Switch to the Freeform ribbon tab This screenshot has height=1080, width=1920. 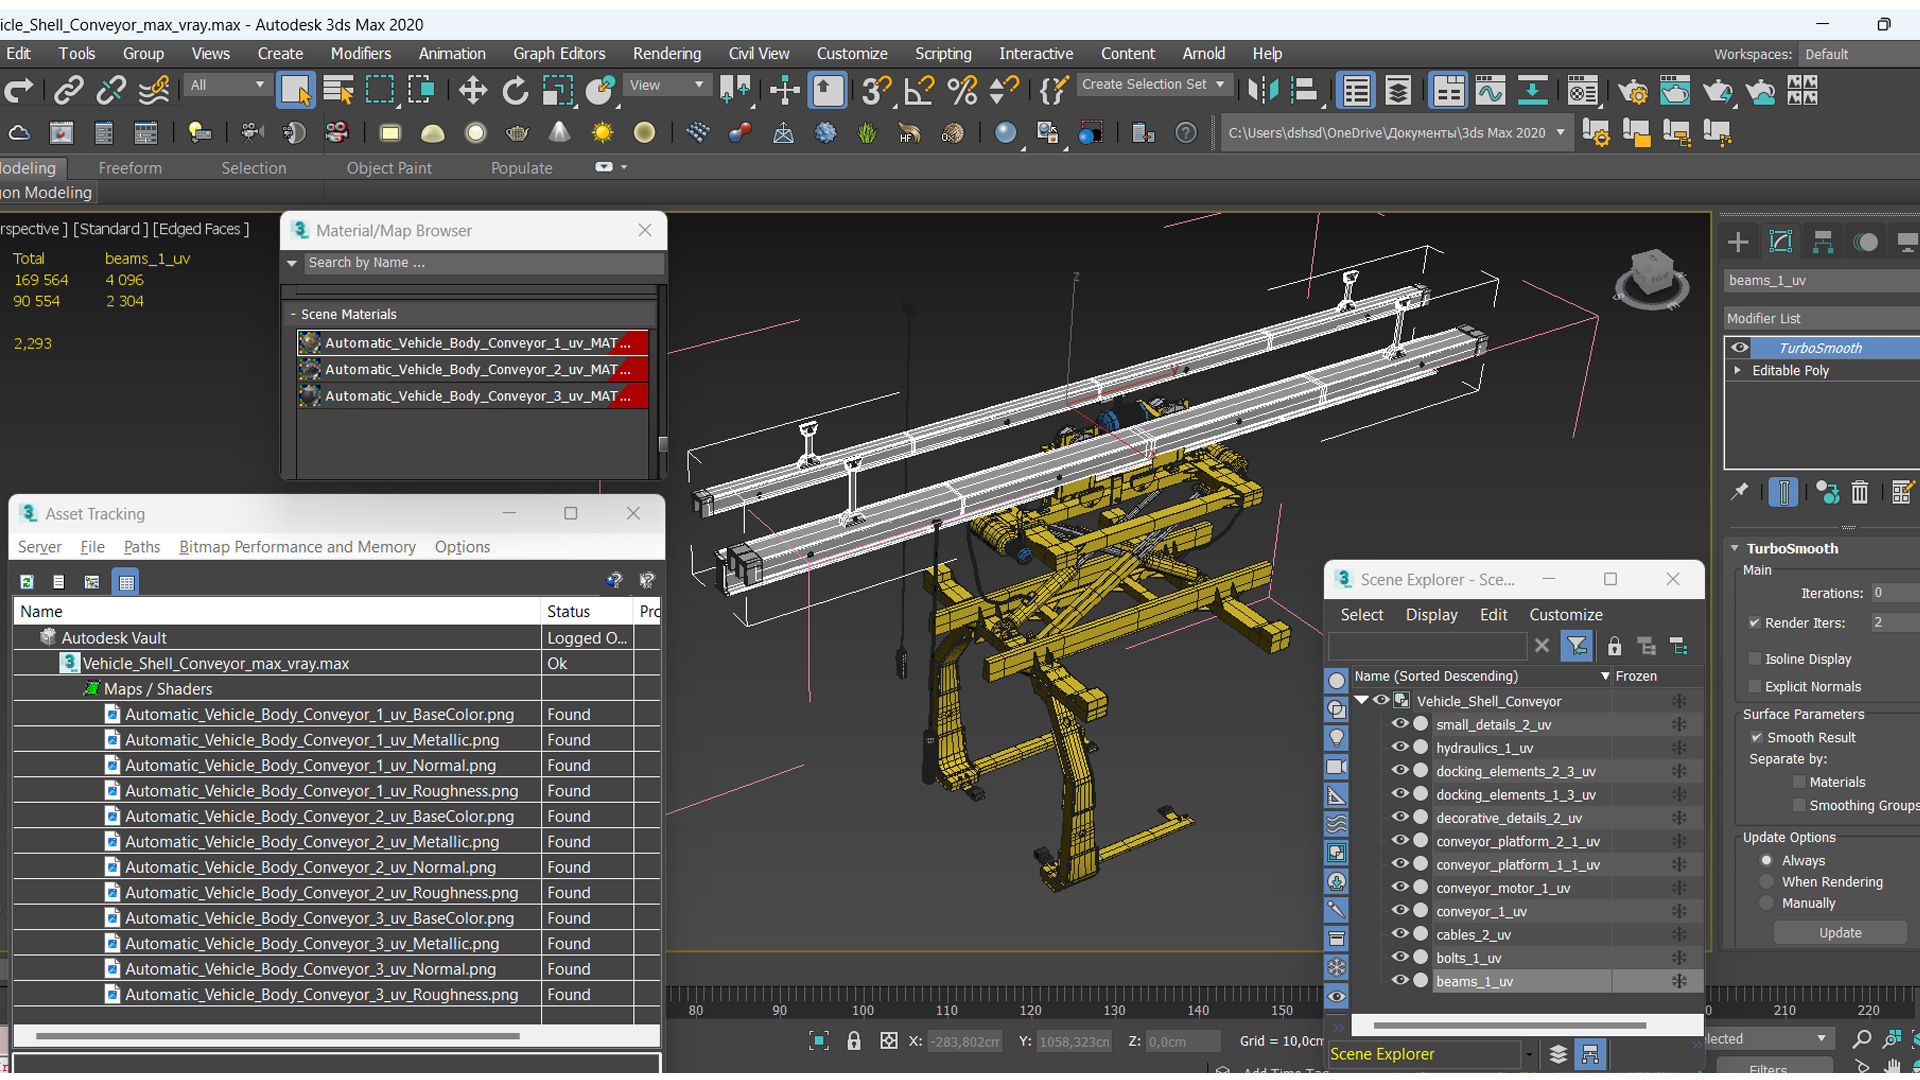click(130, 168)
